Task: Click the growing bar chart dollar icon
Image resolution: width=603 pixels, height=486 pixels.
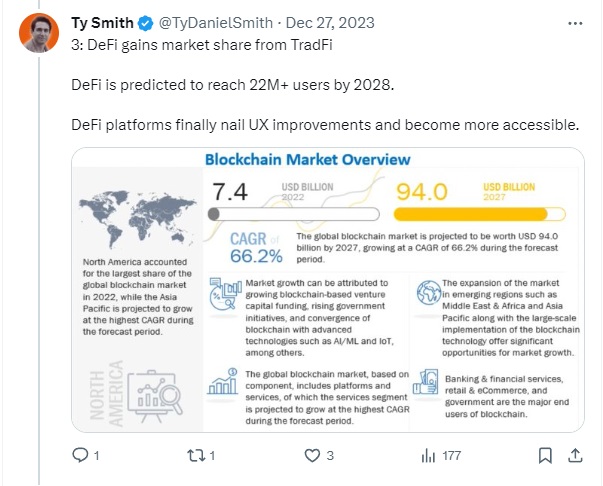Action: tap(223, 381)
